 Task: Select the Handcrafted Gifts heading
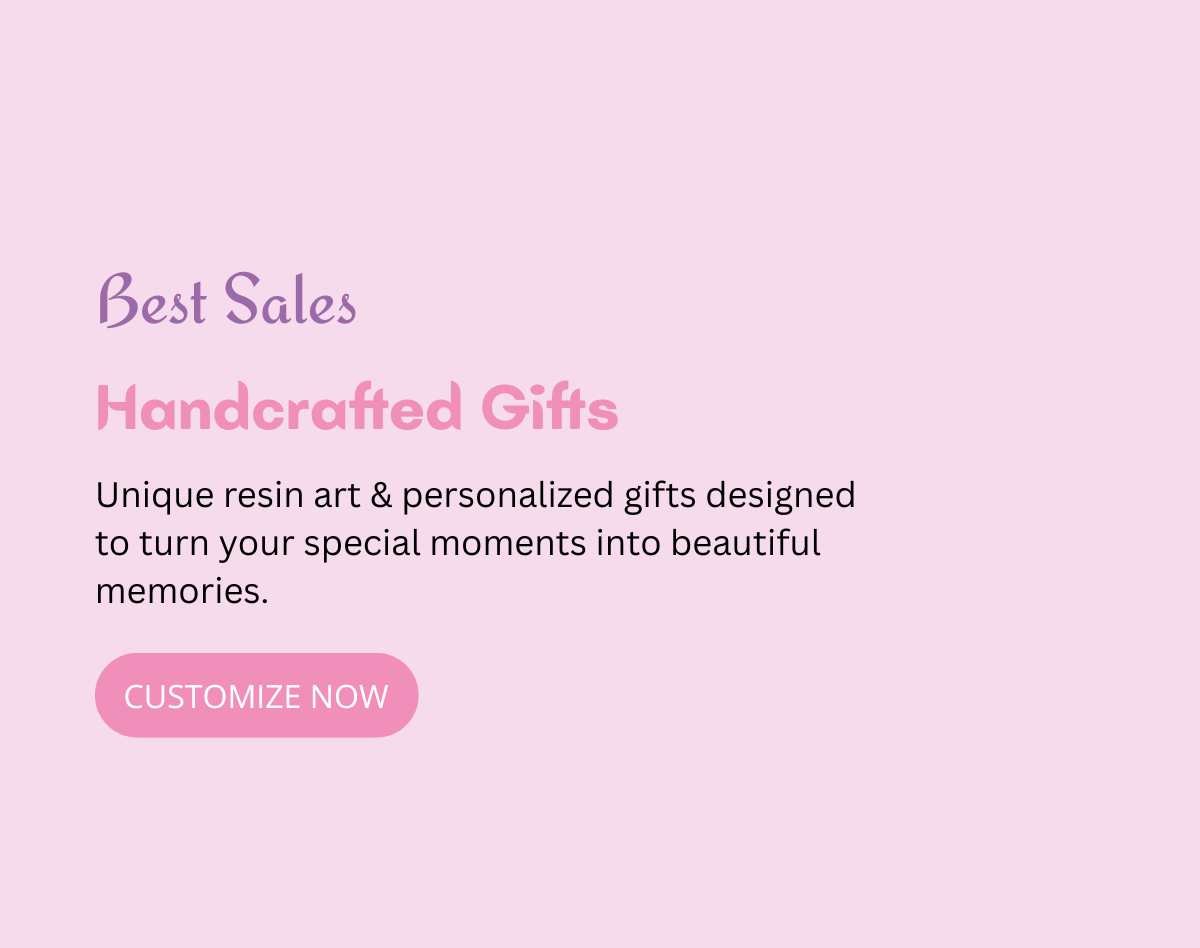(357, 408)
